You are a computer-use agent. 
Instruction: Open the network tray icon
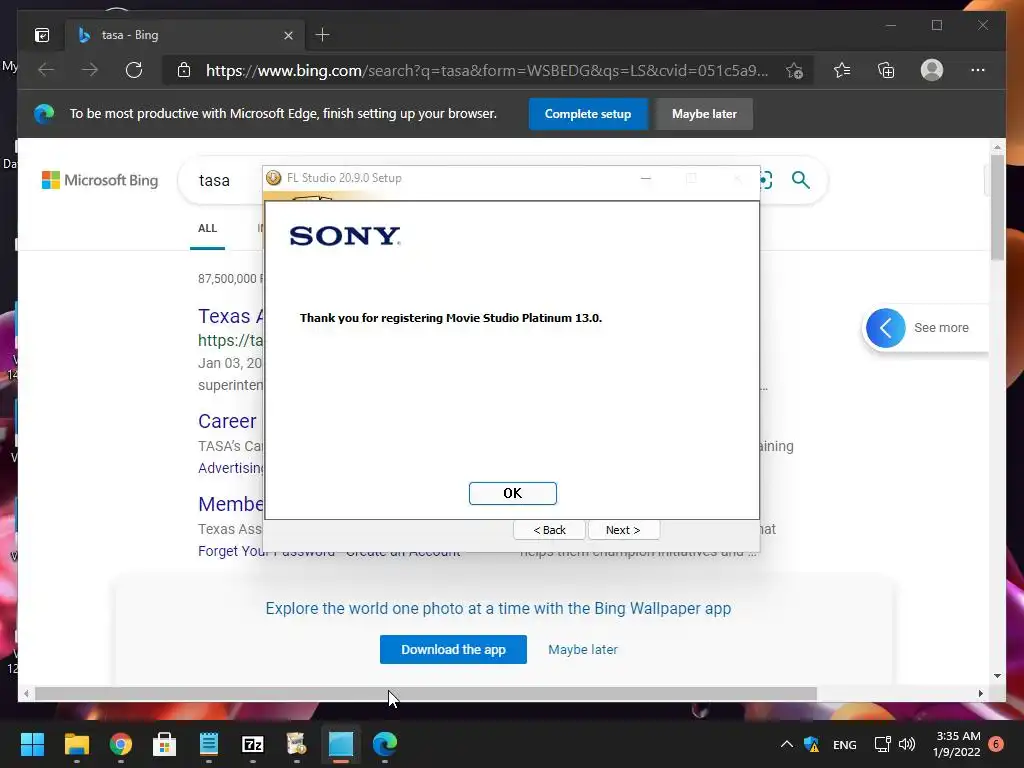pyautogui.click(x=882, y=744)
